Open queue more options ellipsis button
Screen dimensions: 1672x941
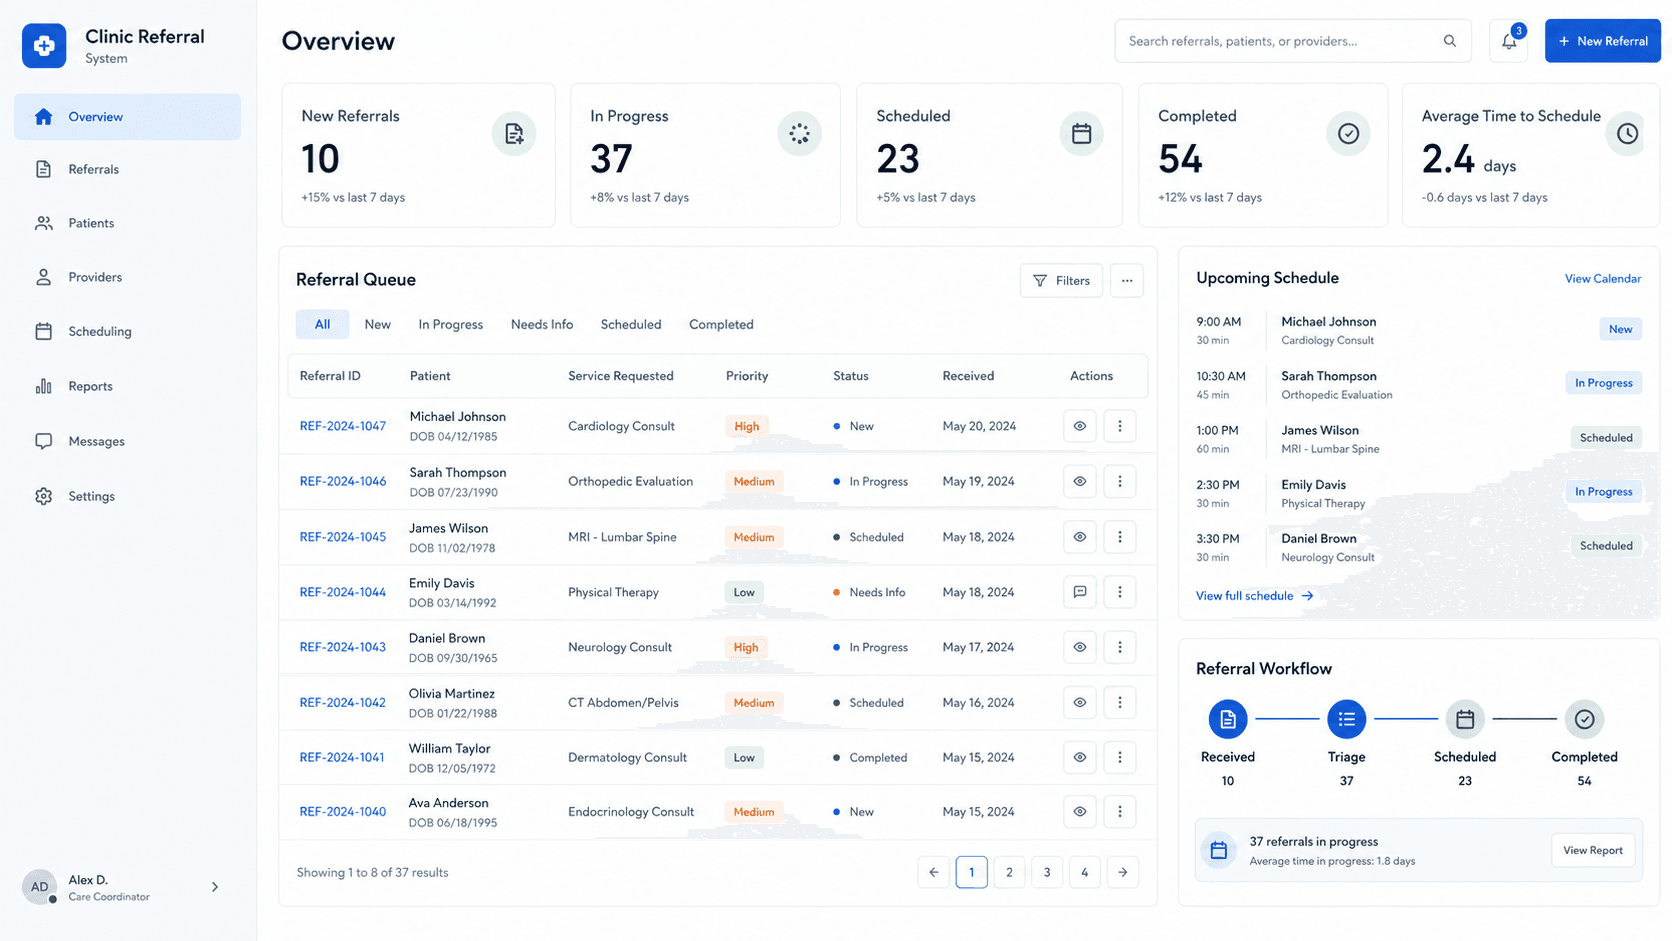pos(1127,281)
